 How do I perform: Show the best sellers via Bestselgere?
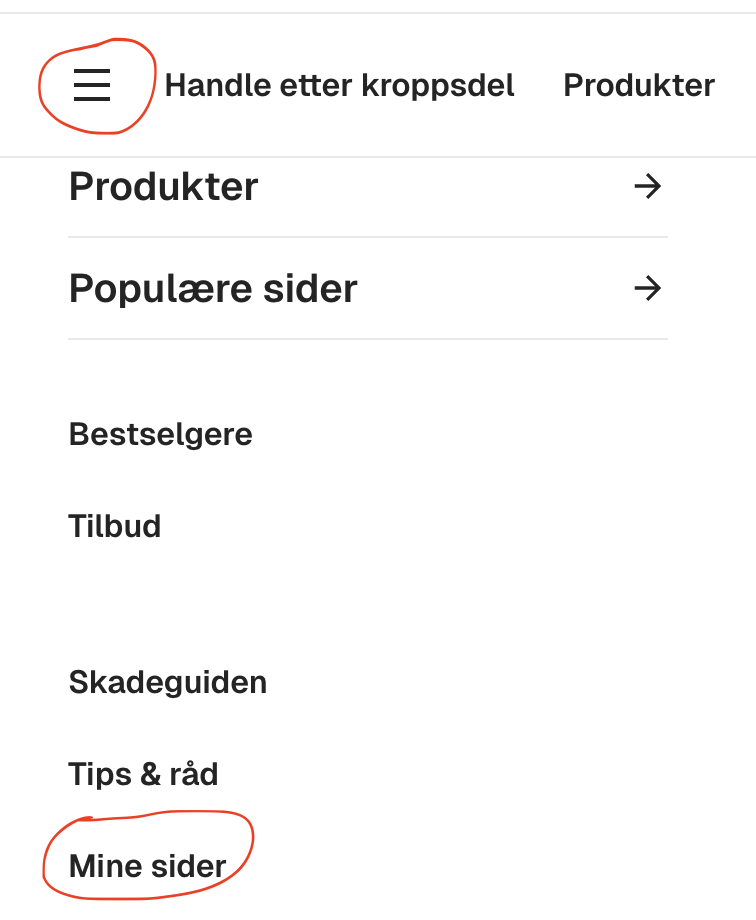click(160, 435)
